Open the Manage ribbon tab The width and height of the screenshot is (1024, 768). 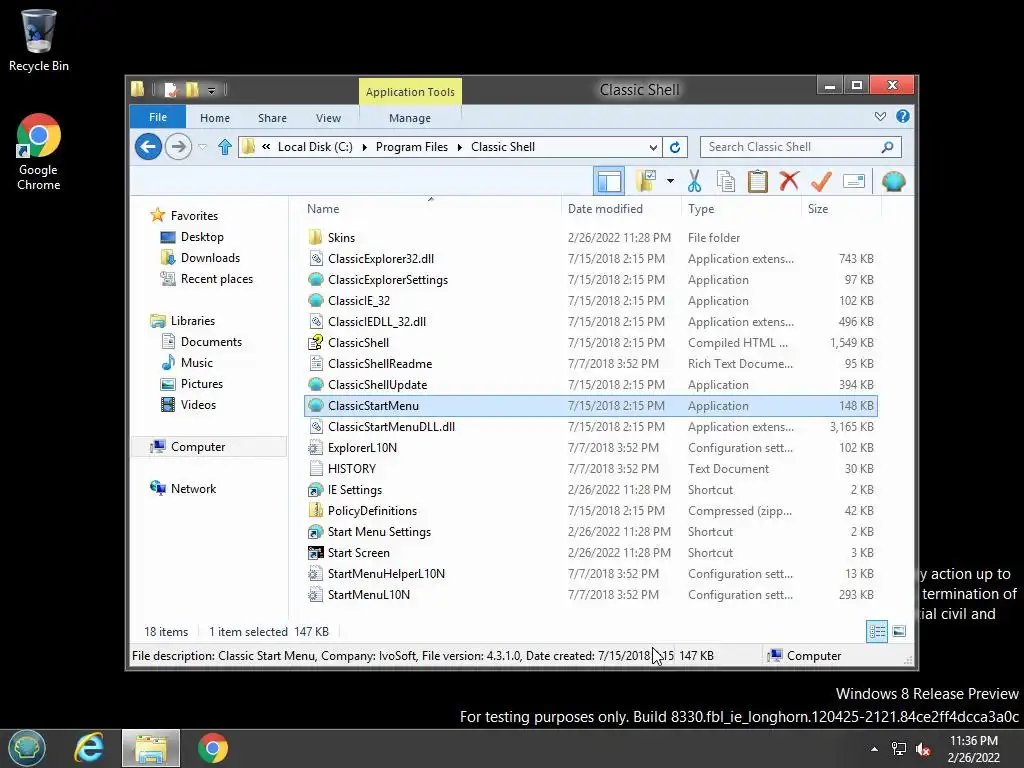(x=409, y=118)
